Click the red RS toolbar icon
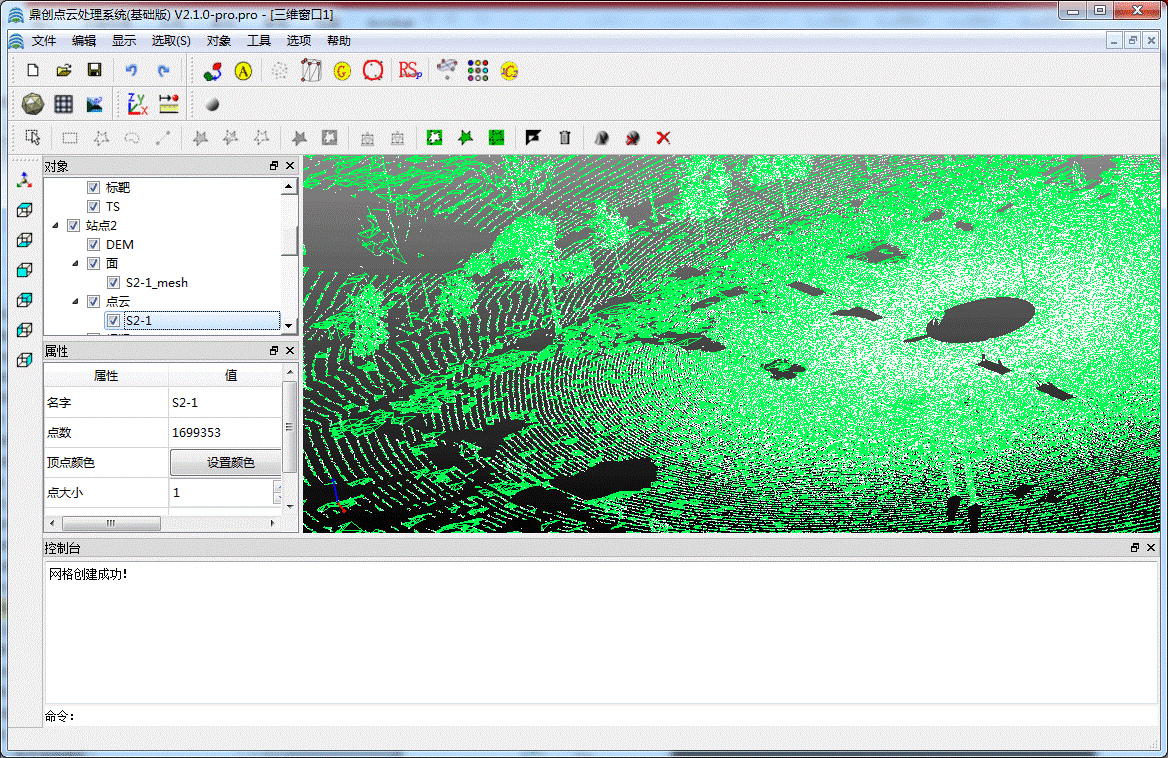 [409, 70]
